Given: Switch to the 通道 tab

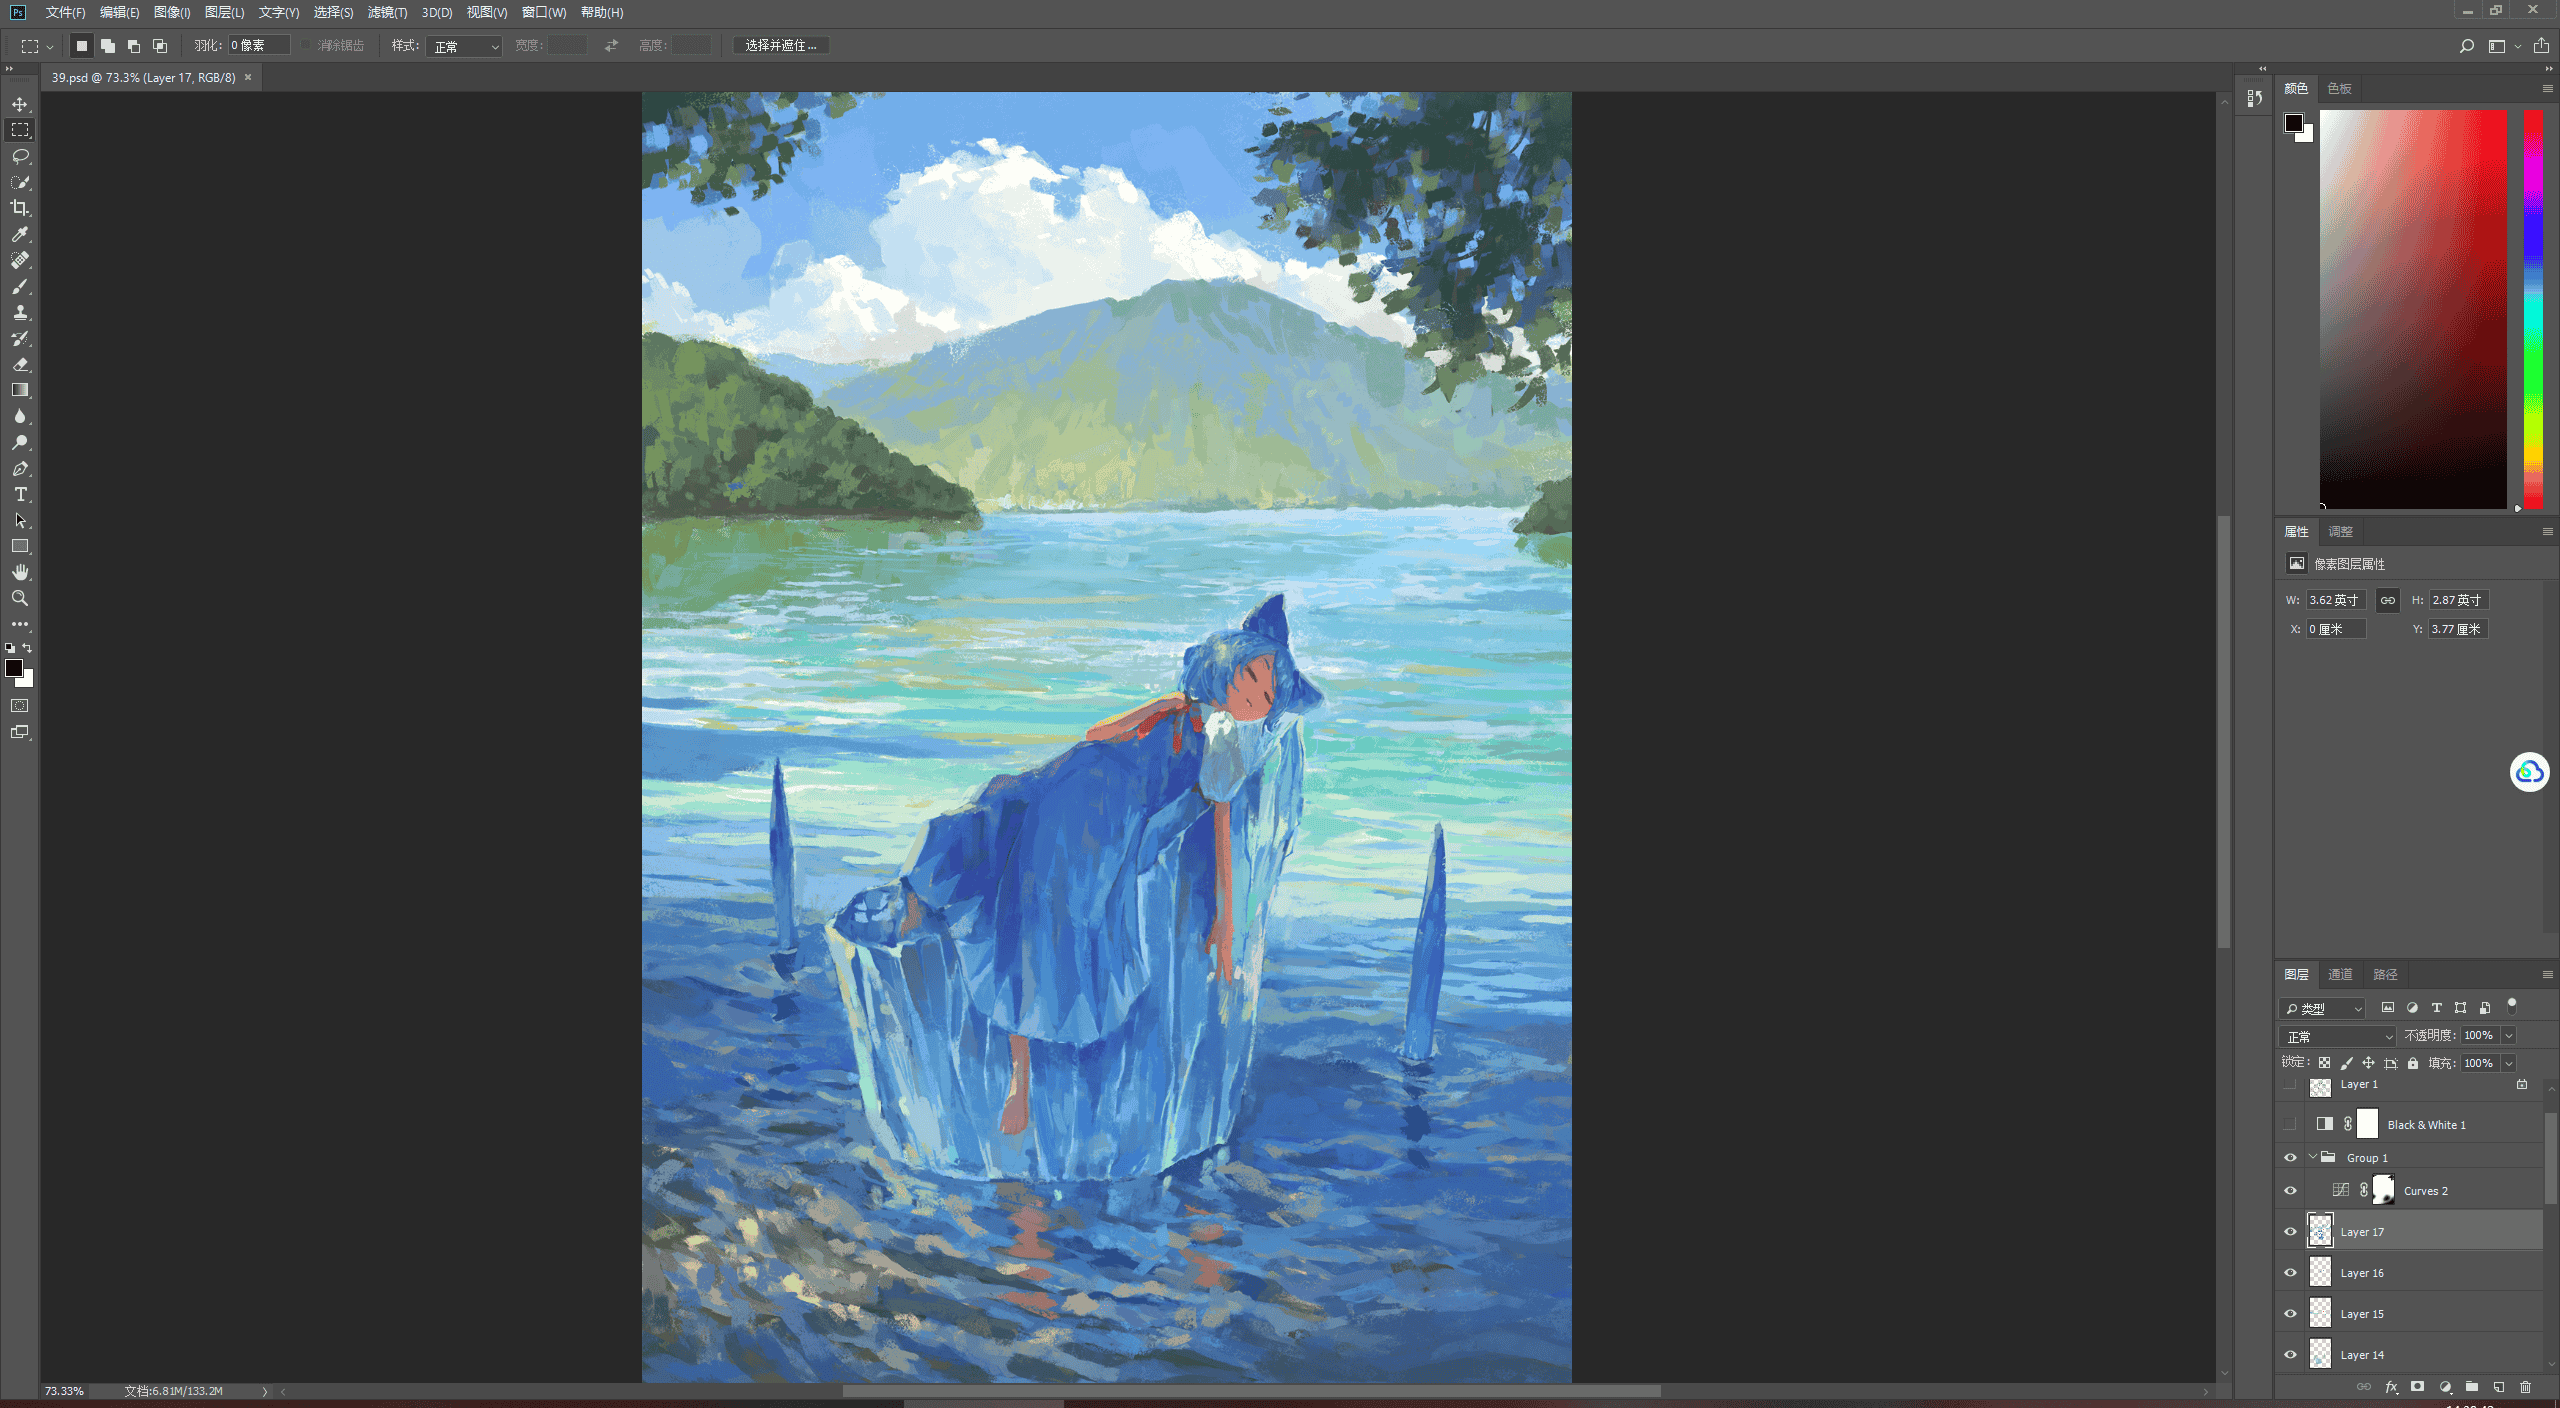Looking at the screenshot, I should click(x=2340, y=975).
